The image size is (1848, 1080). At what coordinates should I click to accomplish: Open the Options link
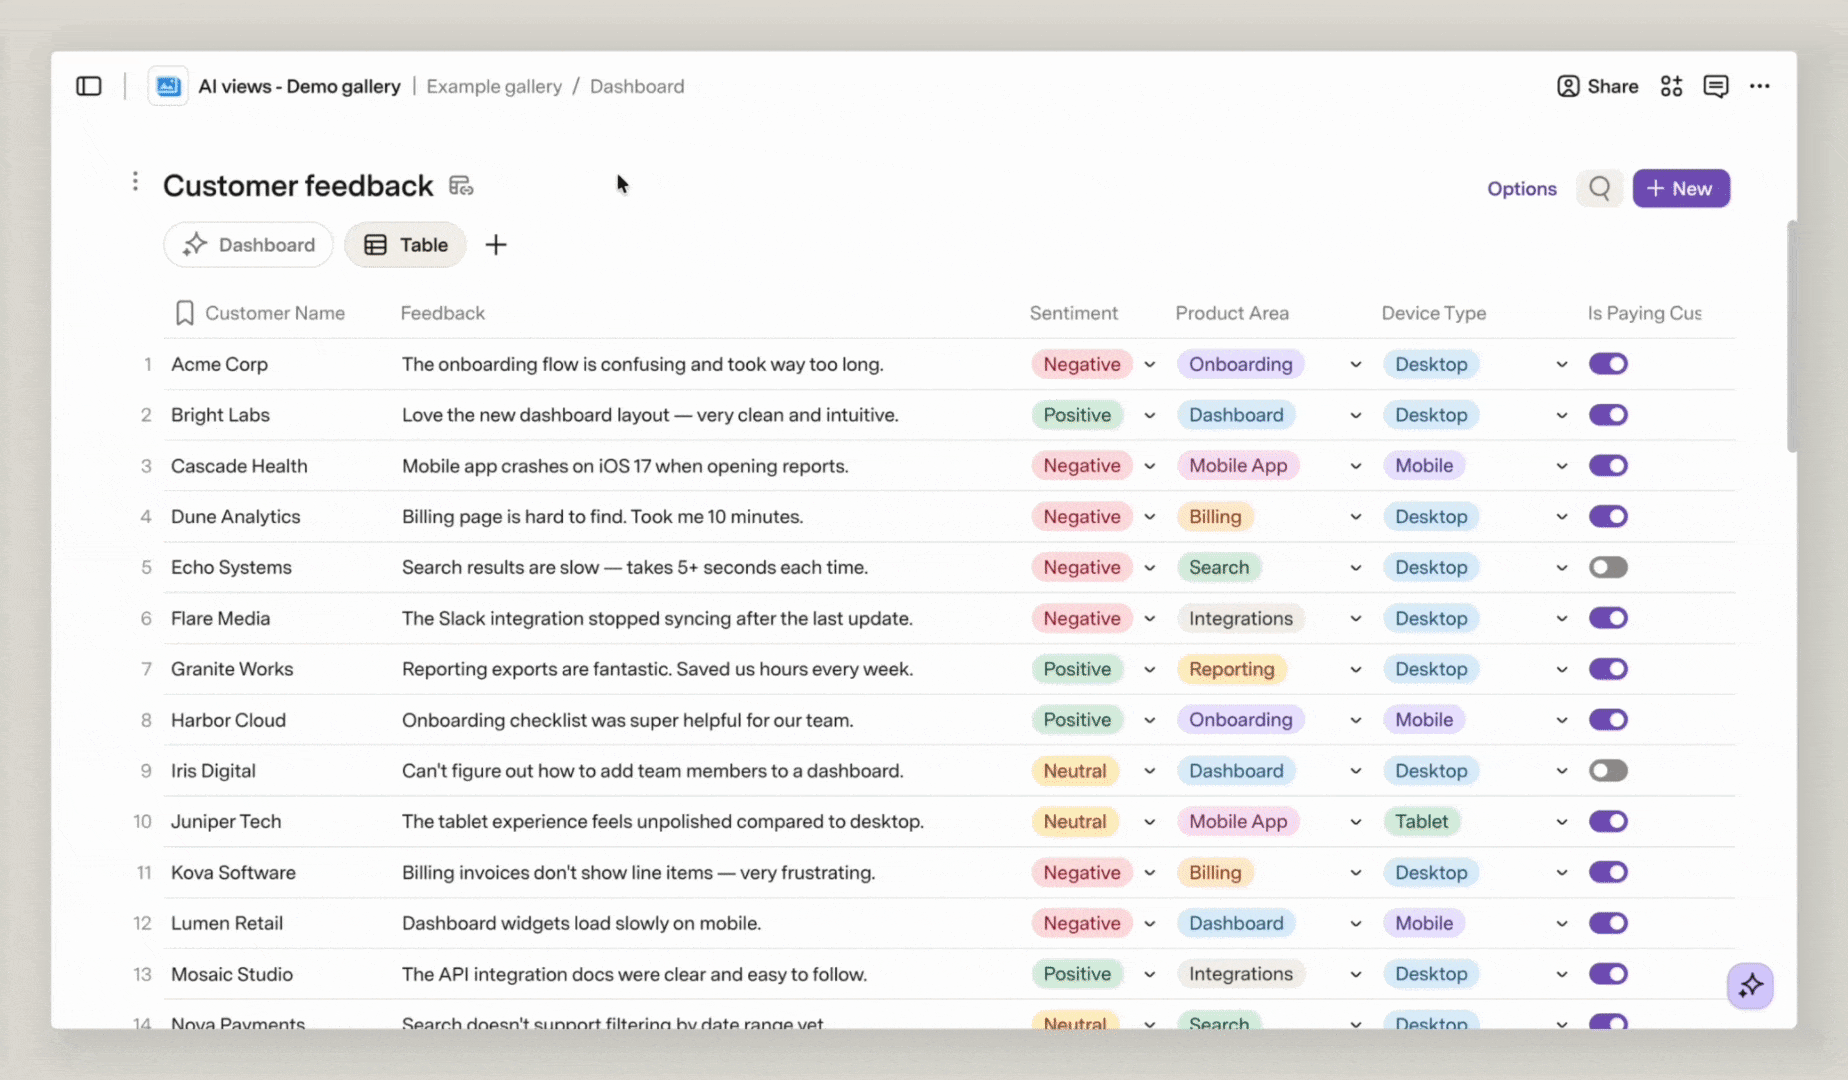point(1522,188)
